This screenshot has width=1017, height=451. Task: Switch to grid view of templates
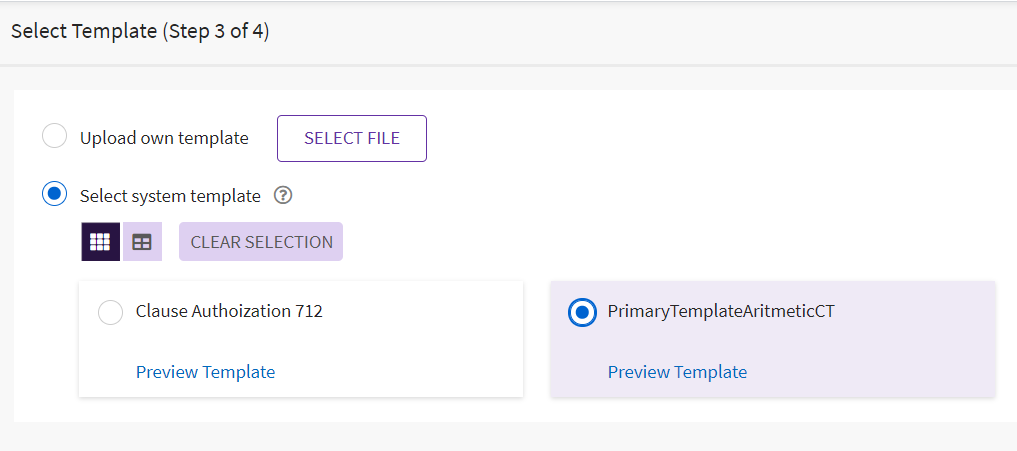(x=100, y=242)
